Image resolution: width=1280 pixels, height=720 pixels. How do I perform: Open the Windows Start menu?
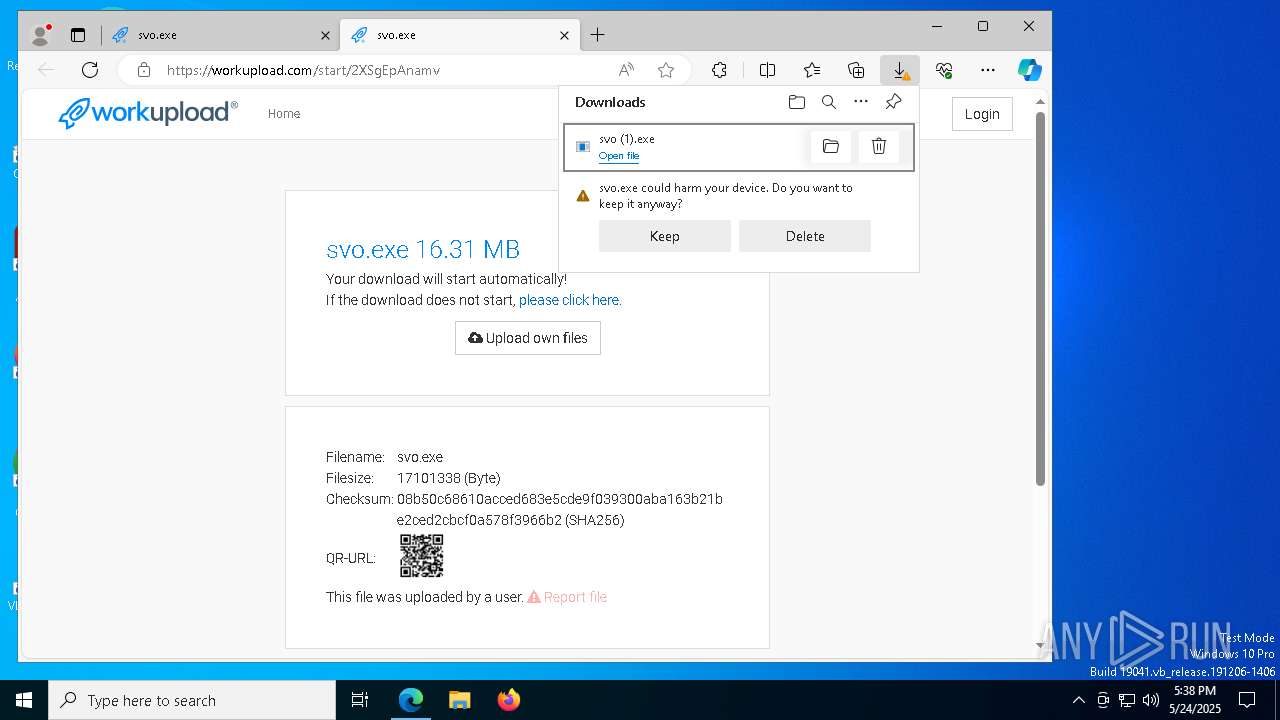coord(24,700)
